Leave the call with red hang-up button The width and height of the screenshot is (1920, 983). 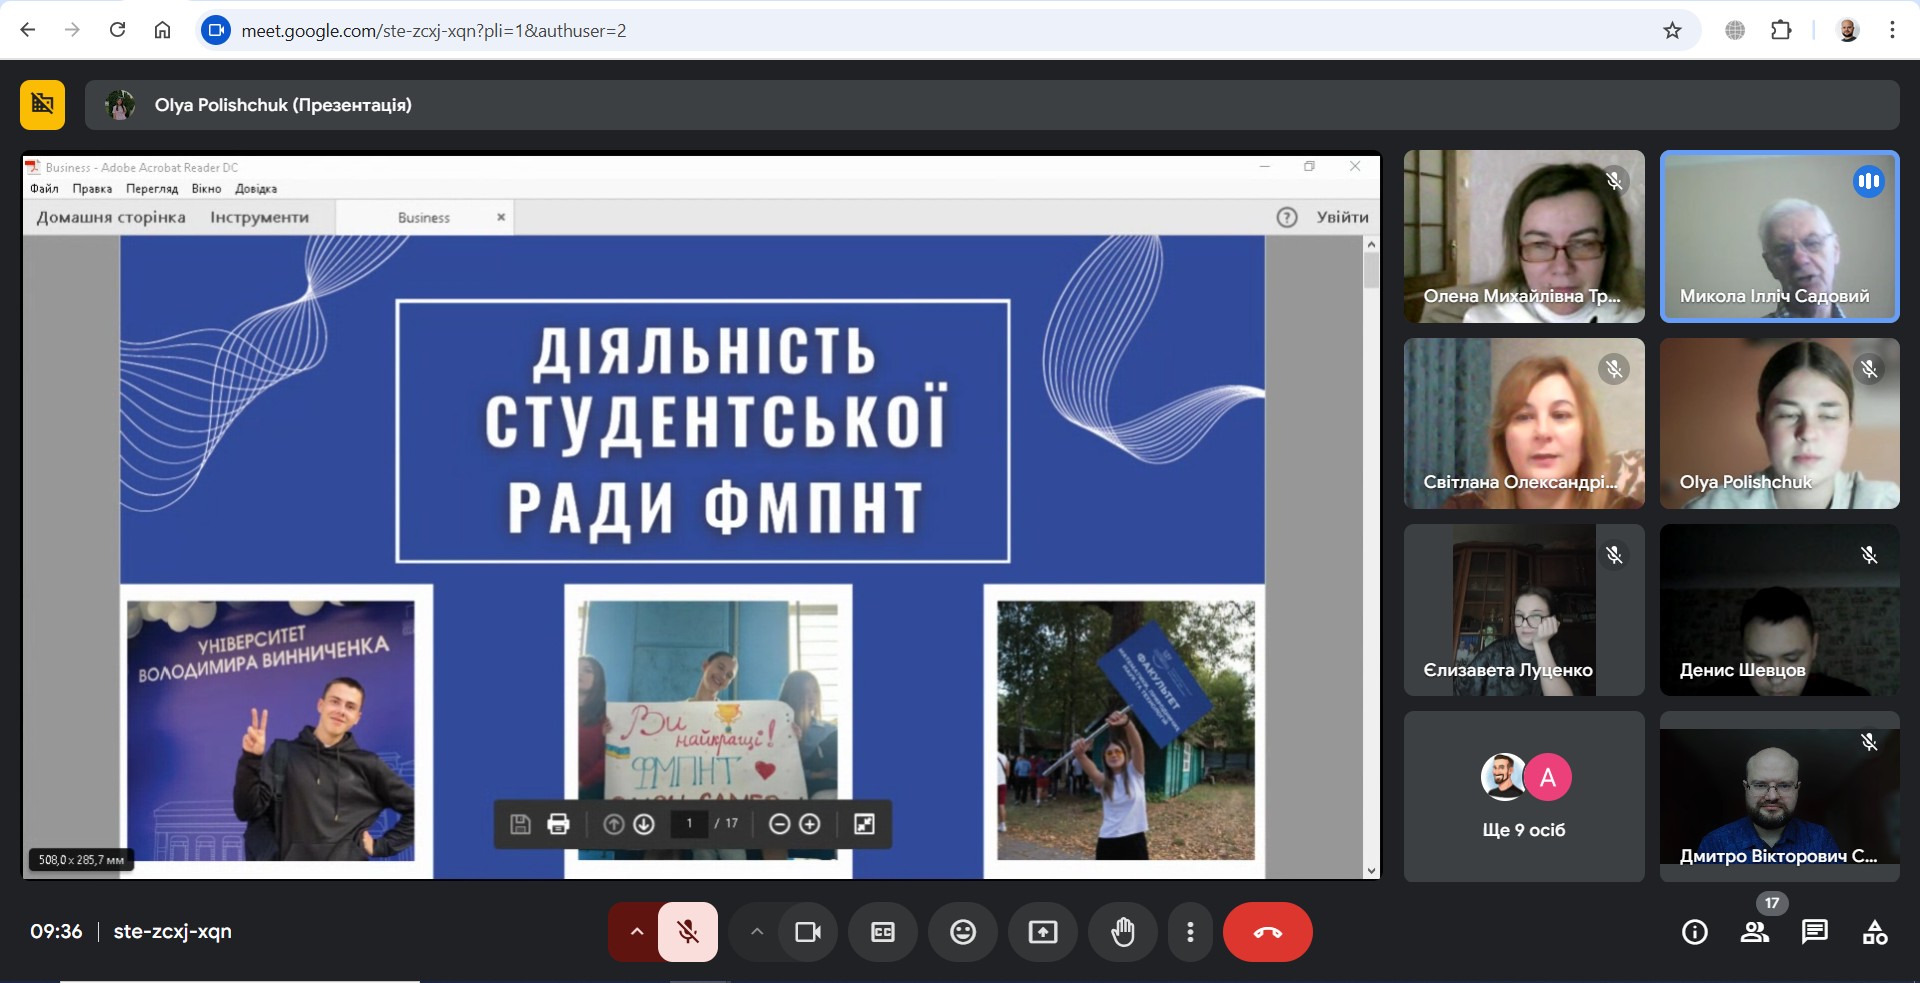pyautogui.click(x=1267, y=932)
